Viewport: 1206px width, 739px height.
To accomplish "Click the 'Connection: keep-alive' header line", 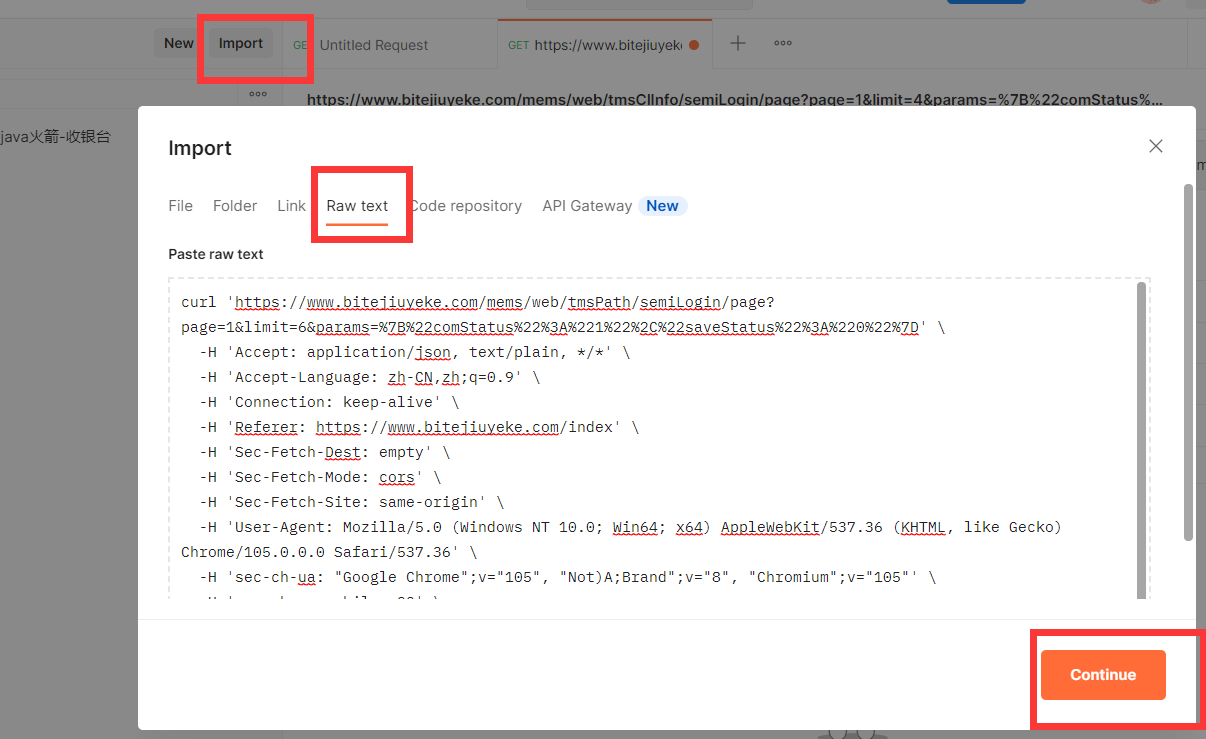I will point(330,402).
